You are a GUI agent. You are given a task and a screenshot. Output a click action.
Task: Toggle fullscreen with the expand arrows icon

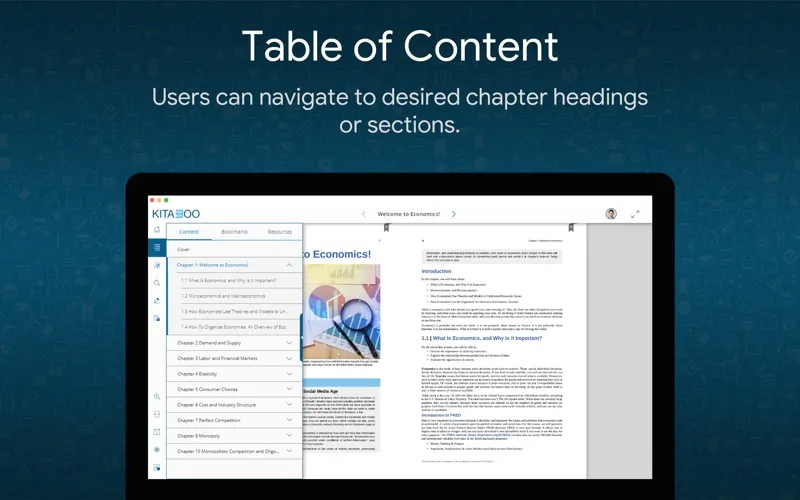point(635,214)
